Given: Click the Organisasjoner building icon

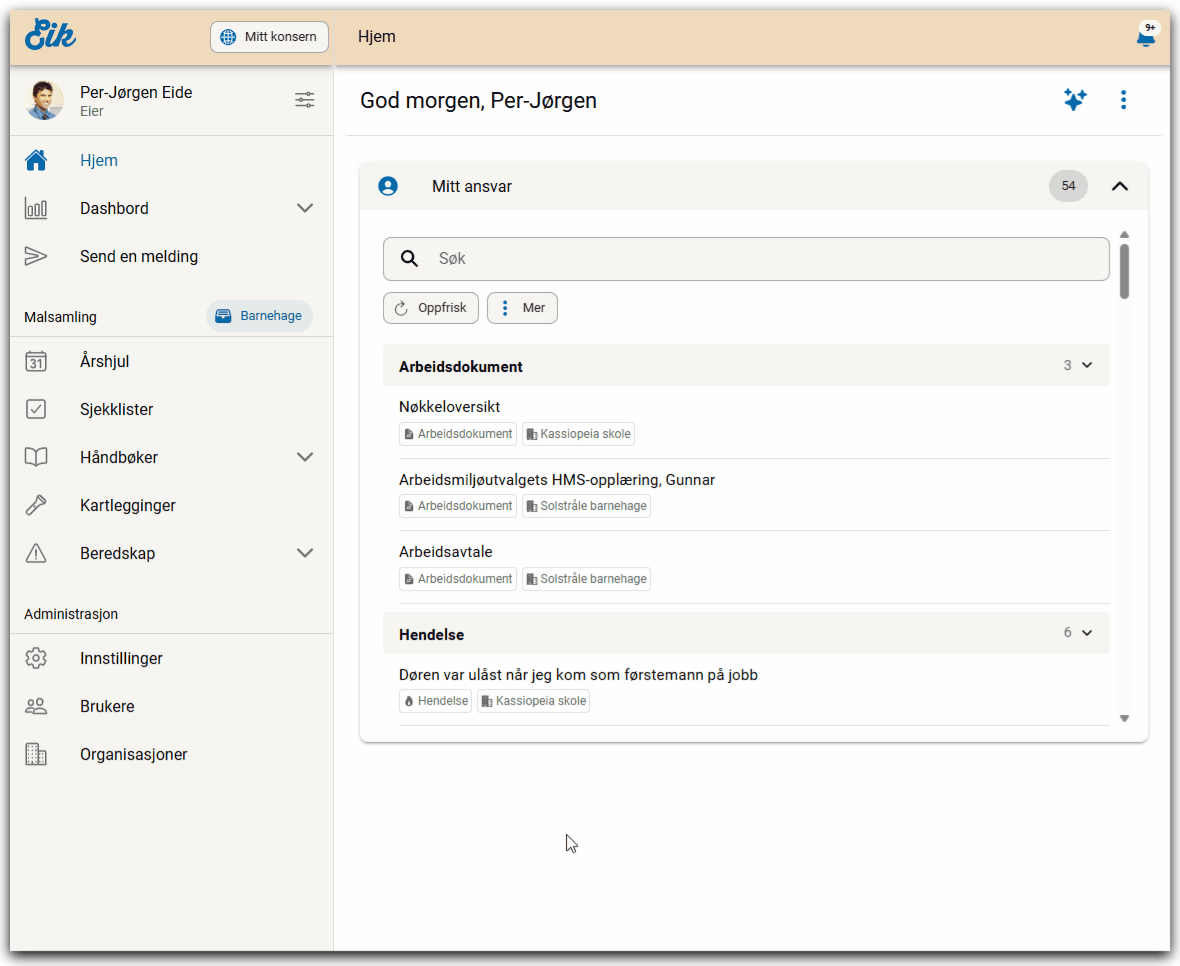Looking at the screenshot, I should pos(36,755).
